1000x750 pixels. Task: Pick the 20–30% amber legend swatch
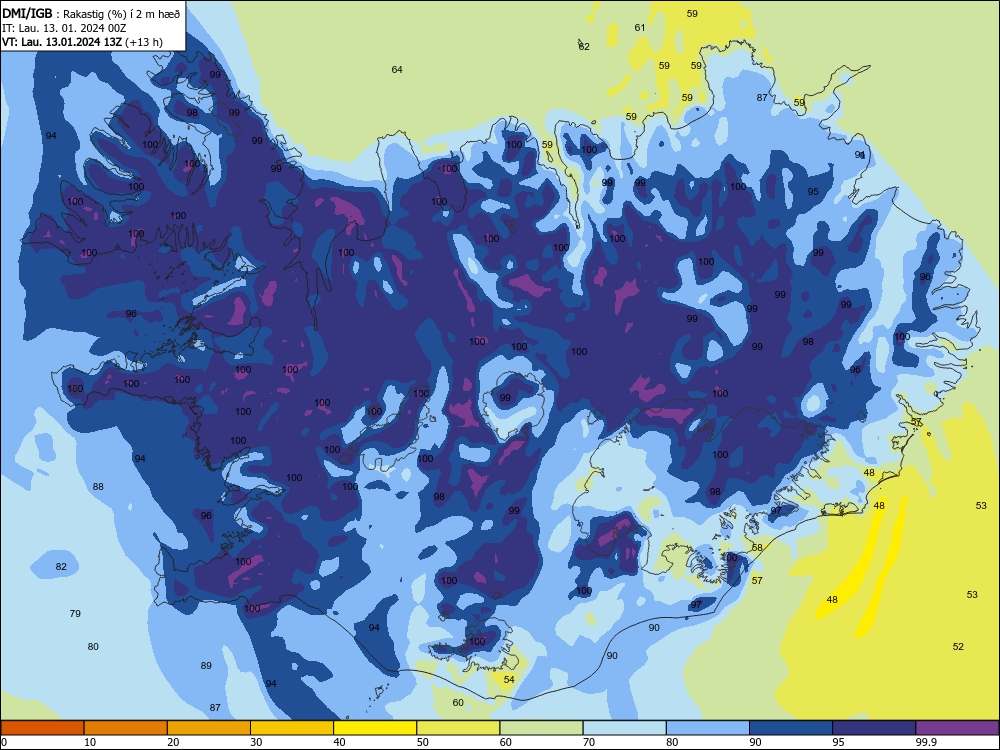tap(209, 728)
